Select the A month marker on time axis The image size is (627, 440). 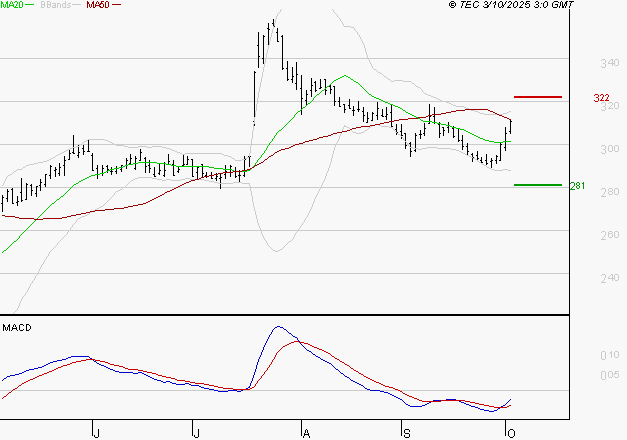coord(305,432)
